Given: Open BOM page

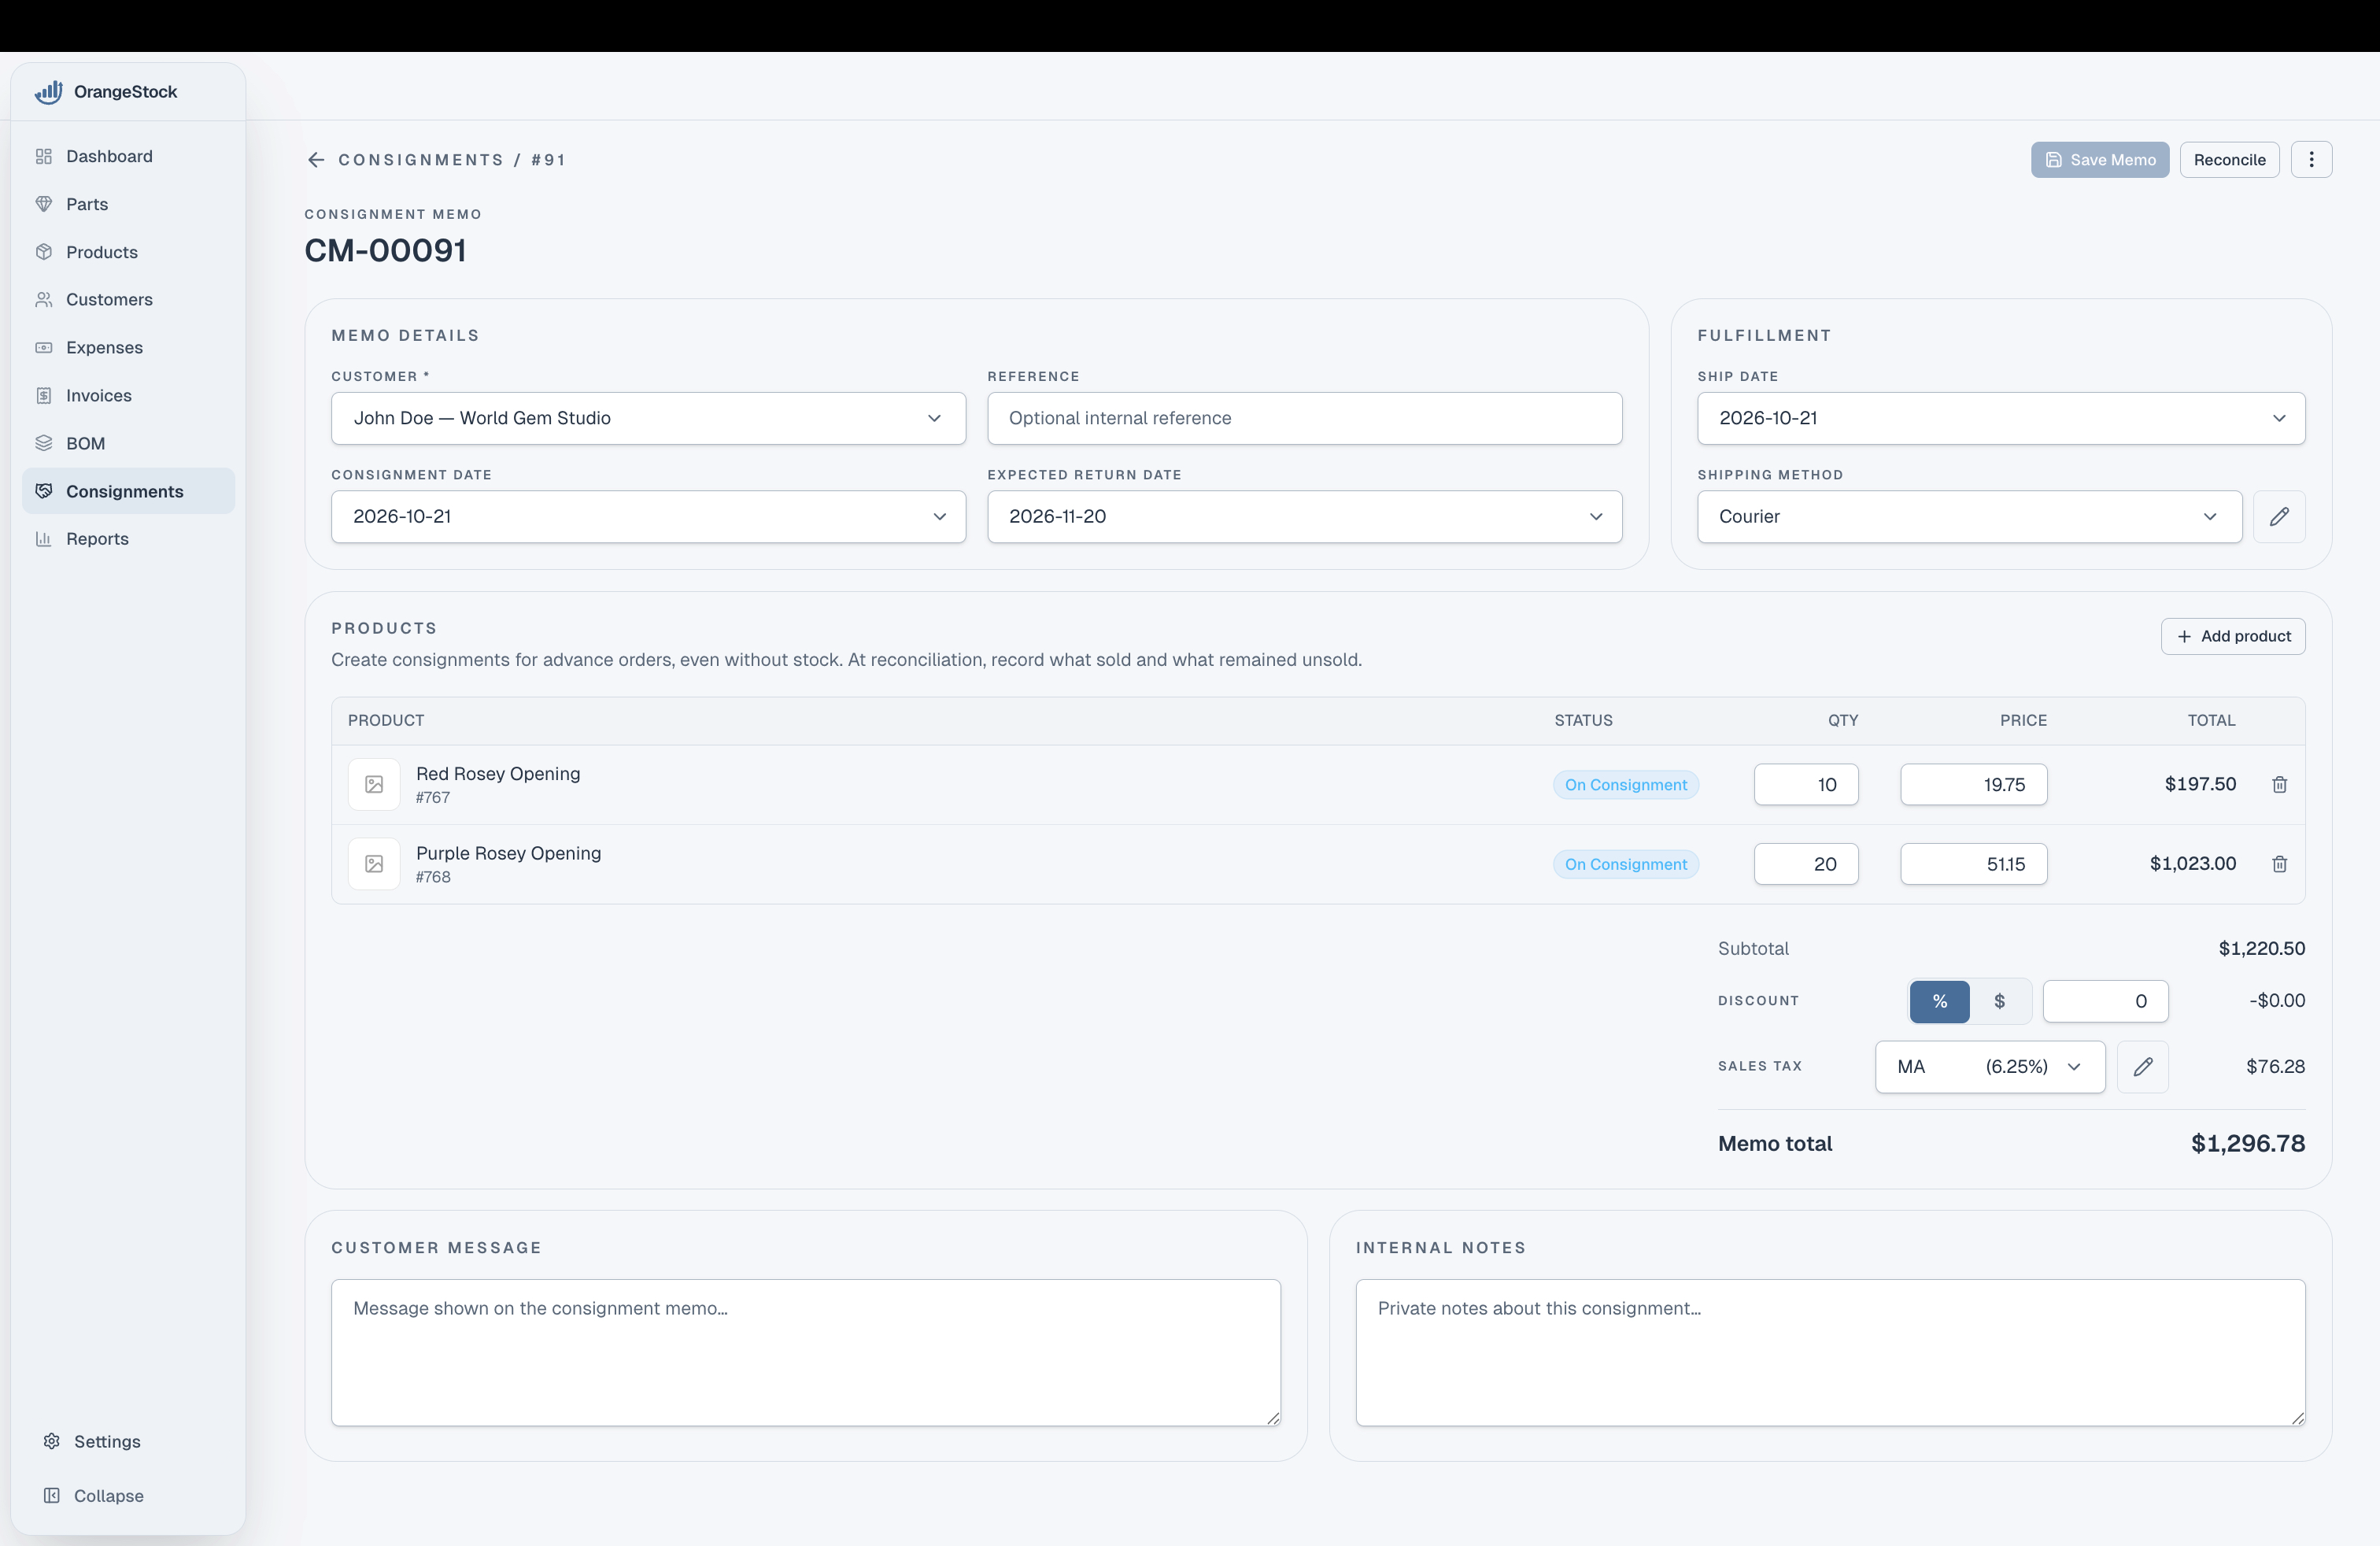Looking at the screenshot, I should pos(128,444).
